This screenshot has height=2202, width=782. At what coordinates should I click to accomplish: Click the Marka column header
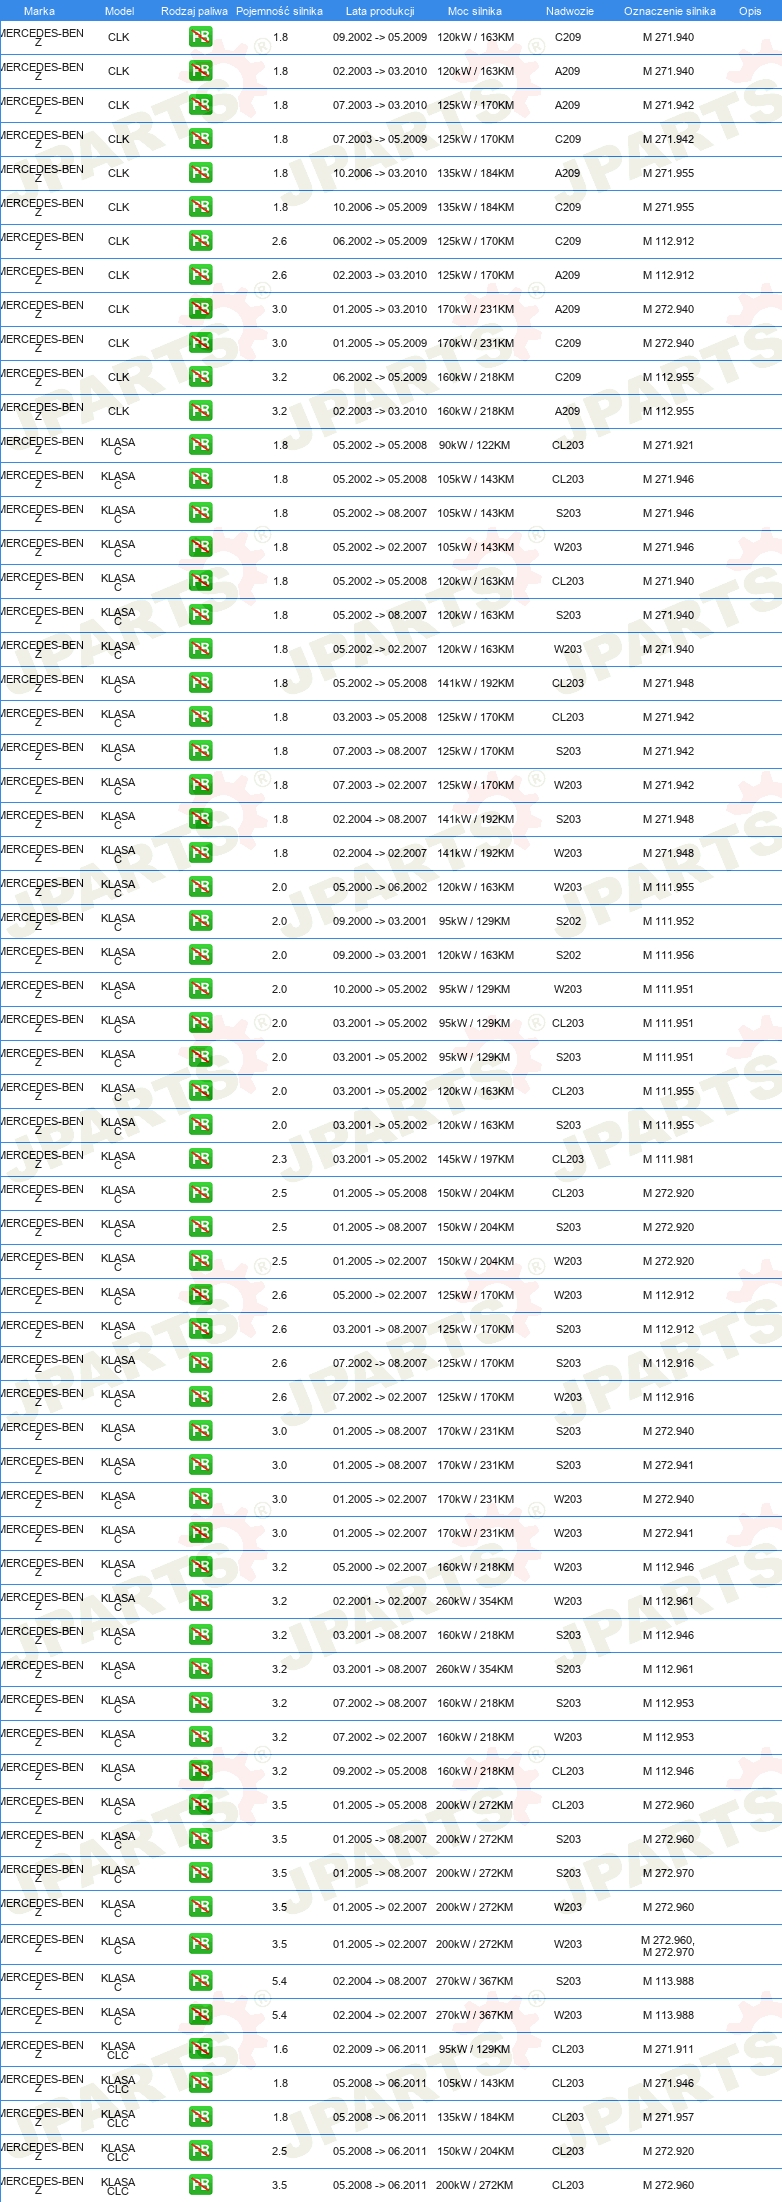39,11
